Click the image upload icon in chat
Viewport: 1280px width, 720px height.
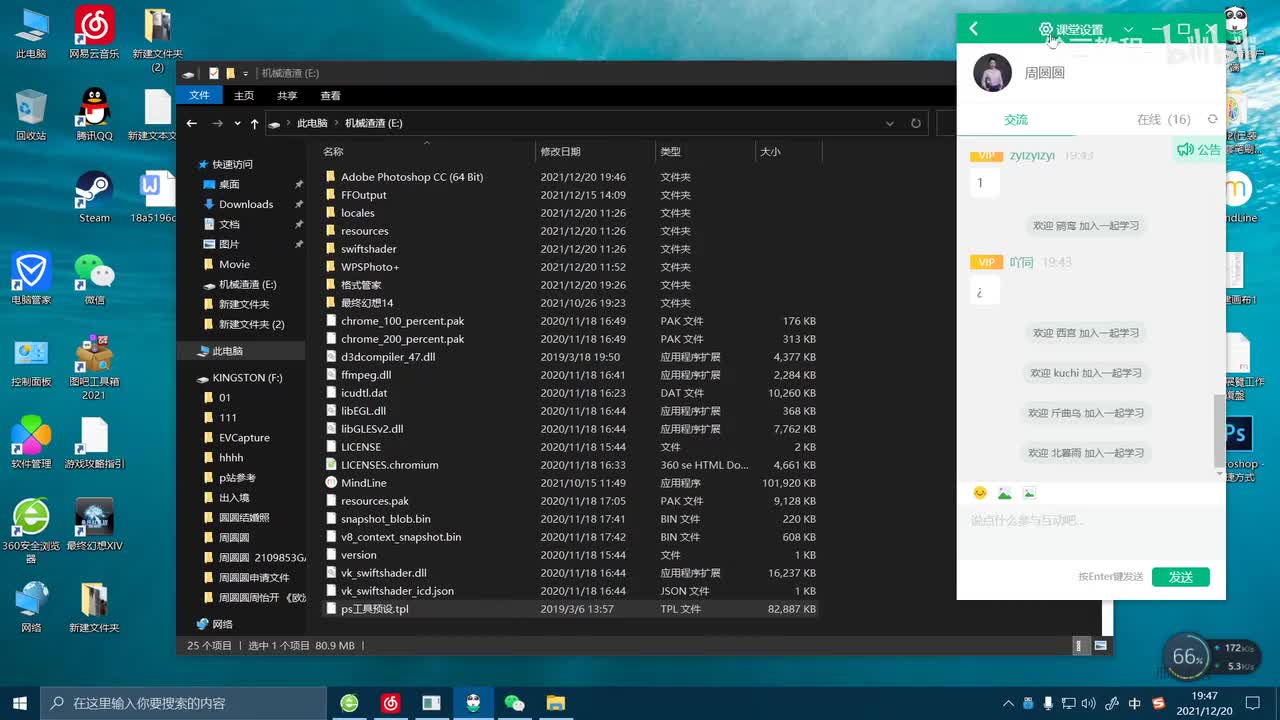pyautogui.click(x=1004, y=493)
